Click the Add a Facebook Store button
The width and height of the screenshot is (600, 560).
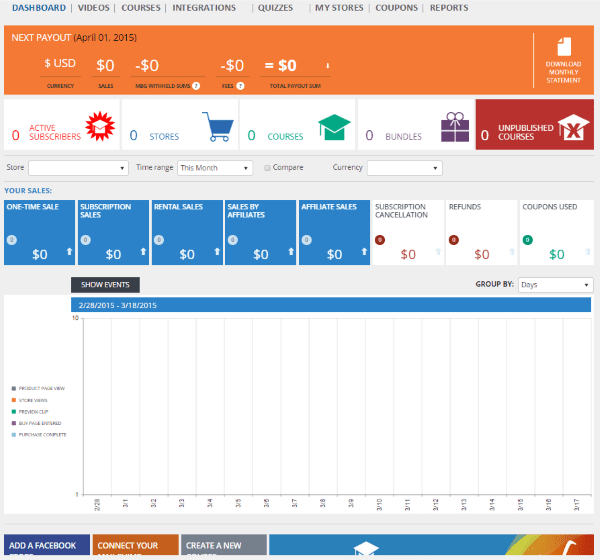46,547
